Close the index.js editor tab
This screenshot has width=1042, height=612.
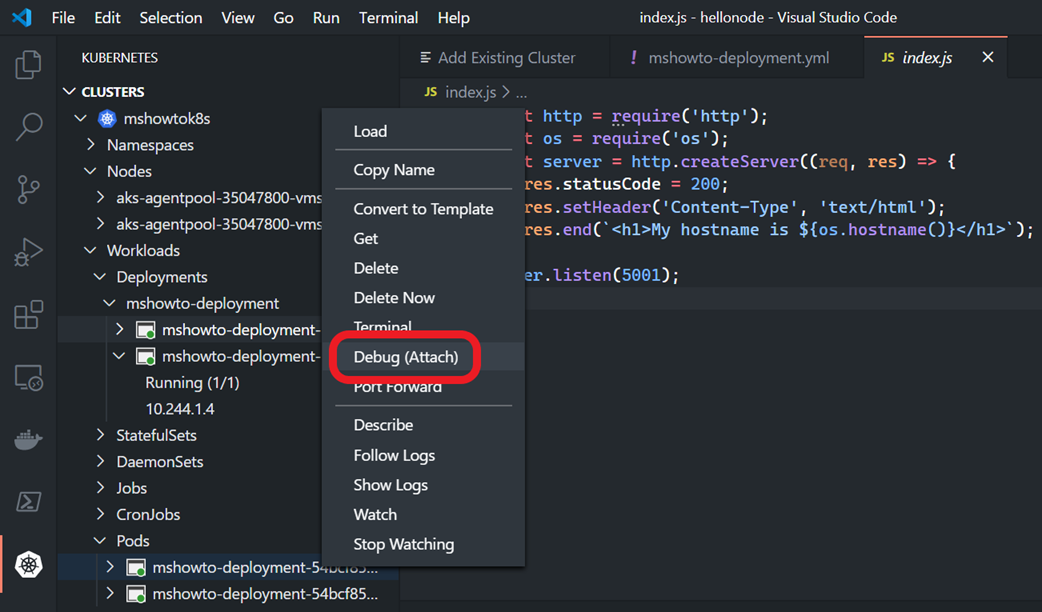pos(988,57)
